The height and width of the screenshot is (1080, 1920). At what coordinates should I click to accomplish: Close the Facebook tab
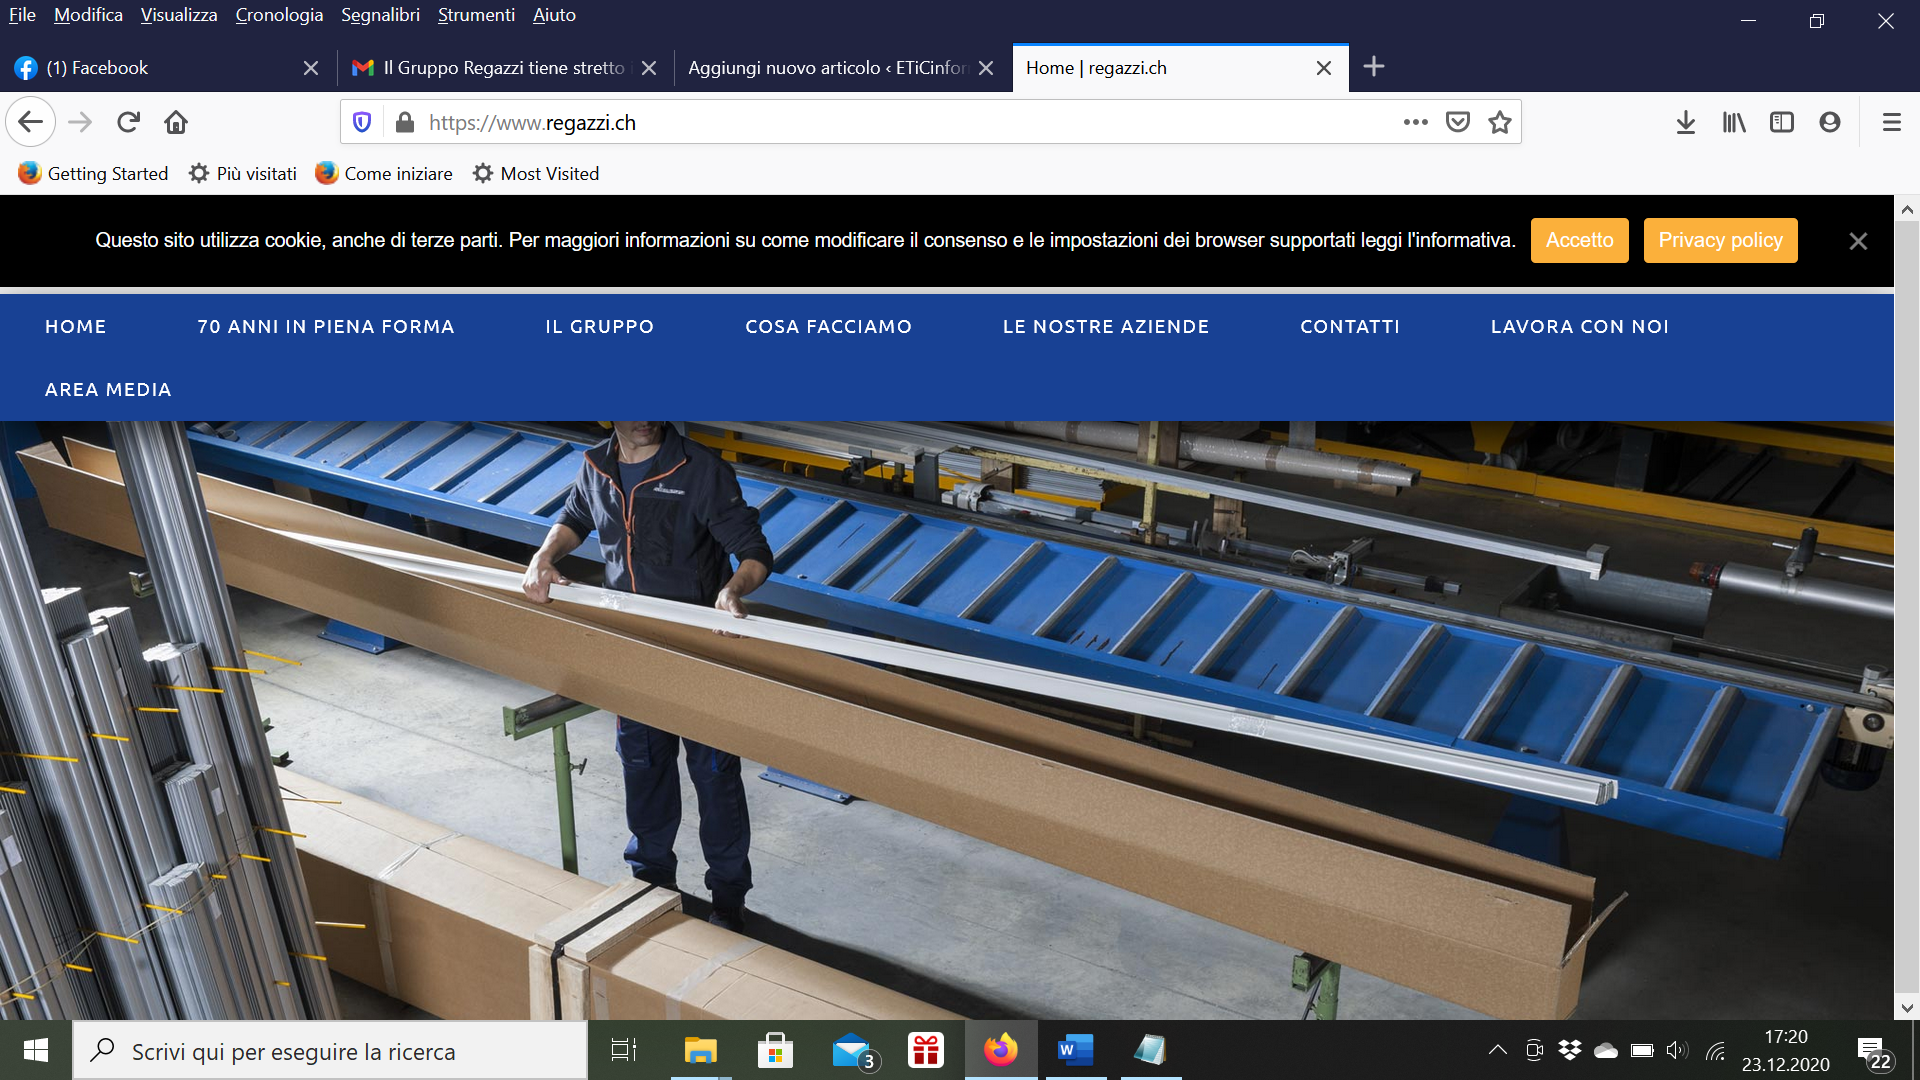pyautogui.click(x=311, y=68)
